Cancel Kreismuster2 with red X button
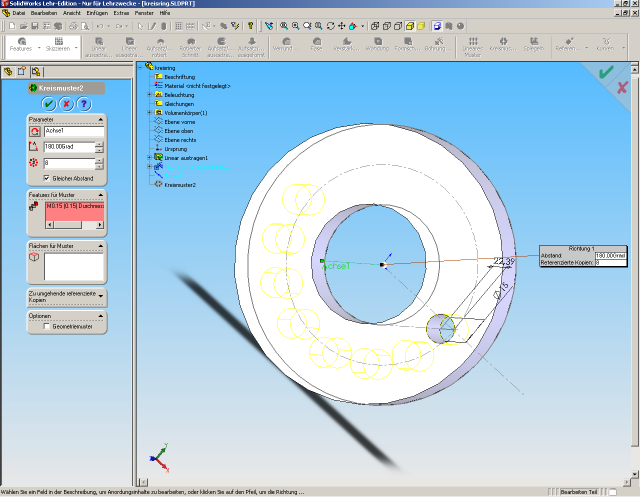 click(x=66, y=104)
